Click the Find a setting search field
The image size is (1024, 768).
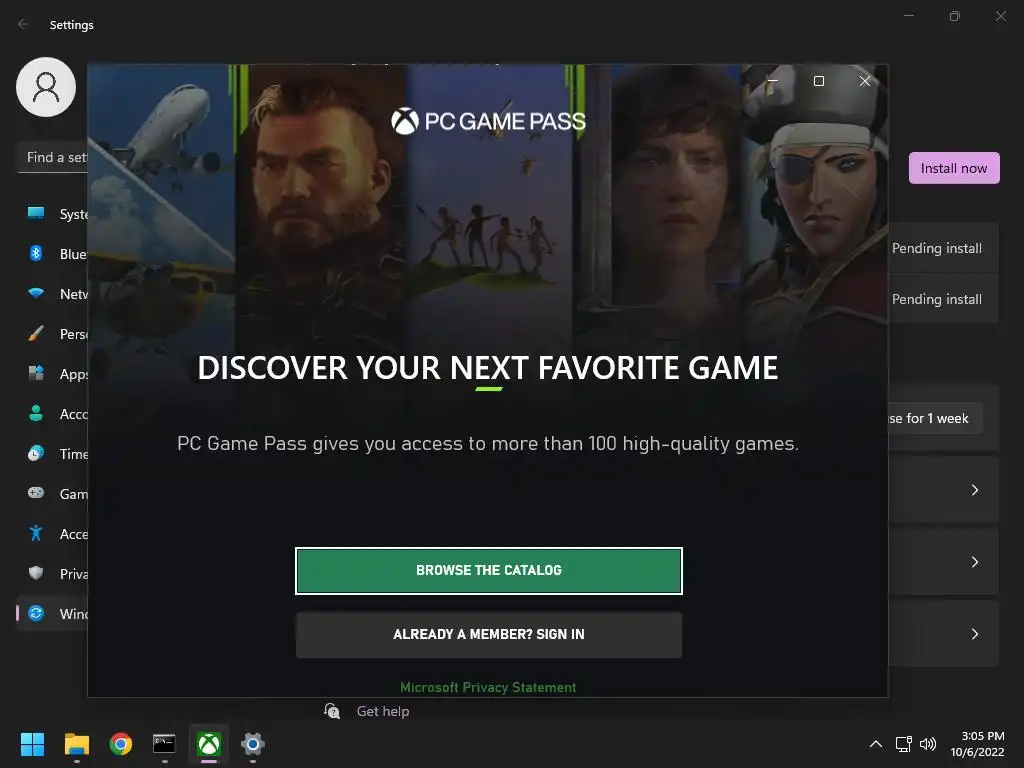pyautogui.click(x=53, y=157)
